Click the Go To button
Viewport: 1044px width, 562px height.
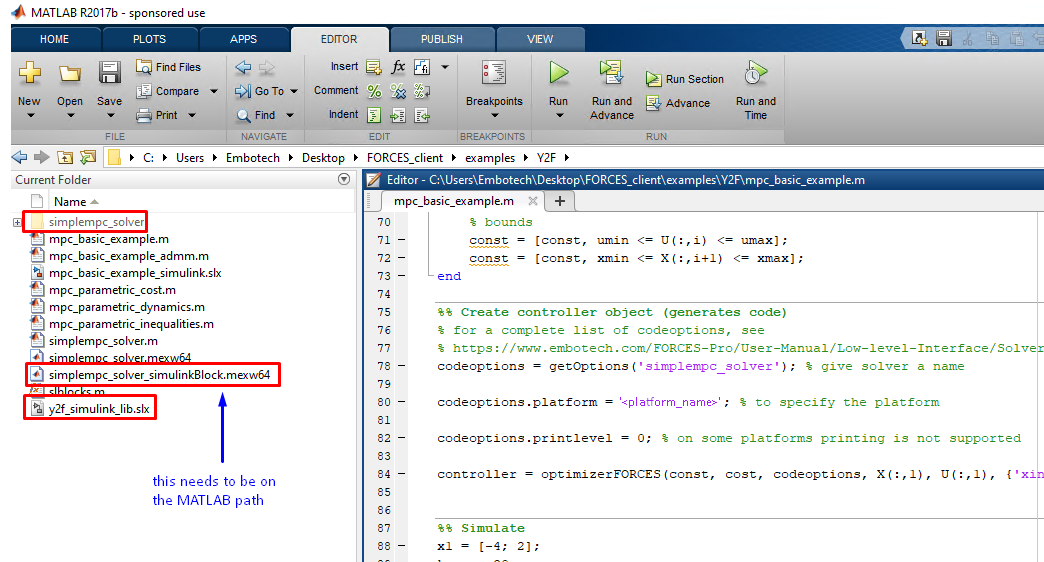260,91
